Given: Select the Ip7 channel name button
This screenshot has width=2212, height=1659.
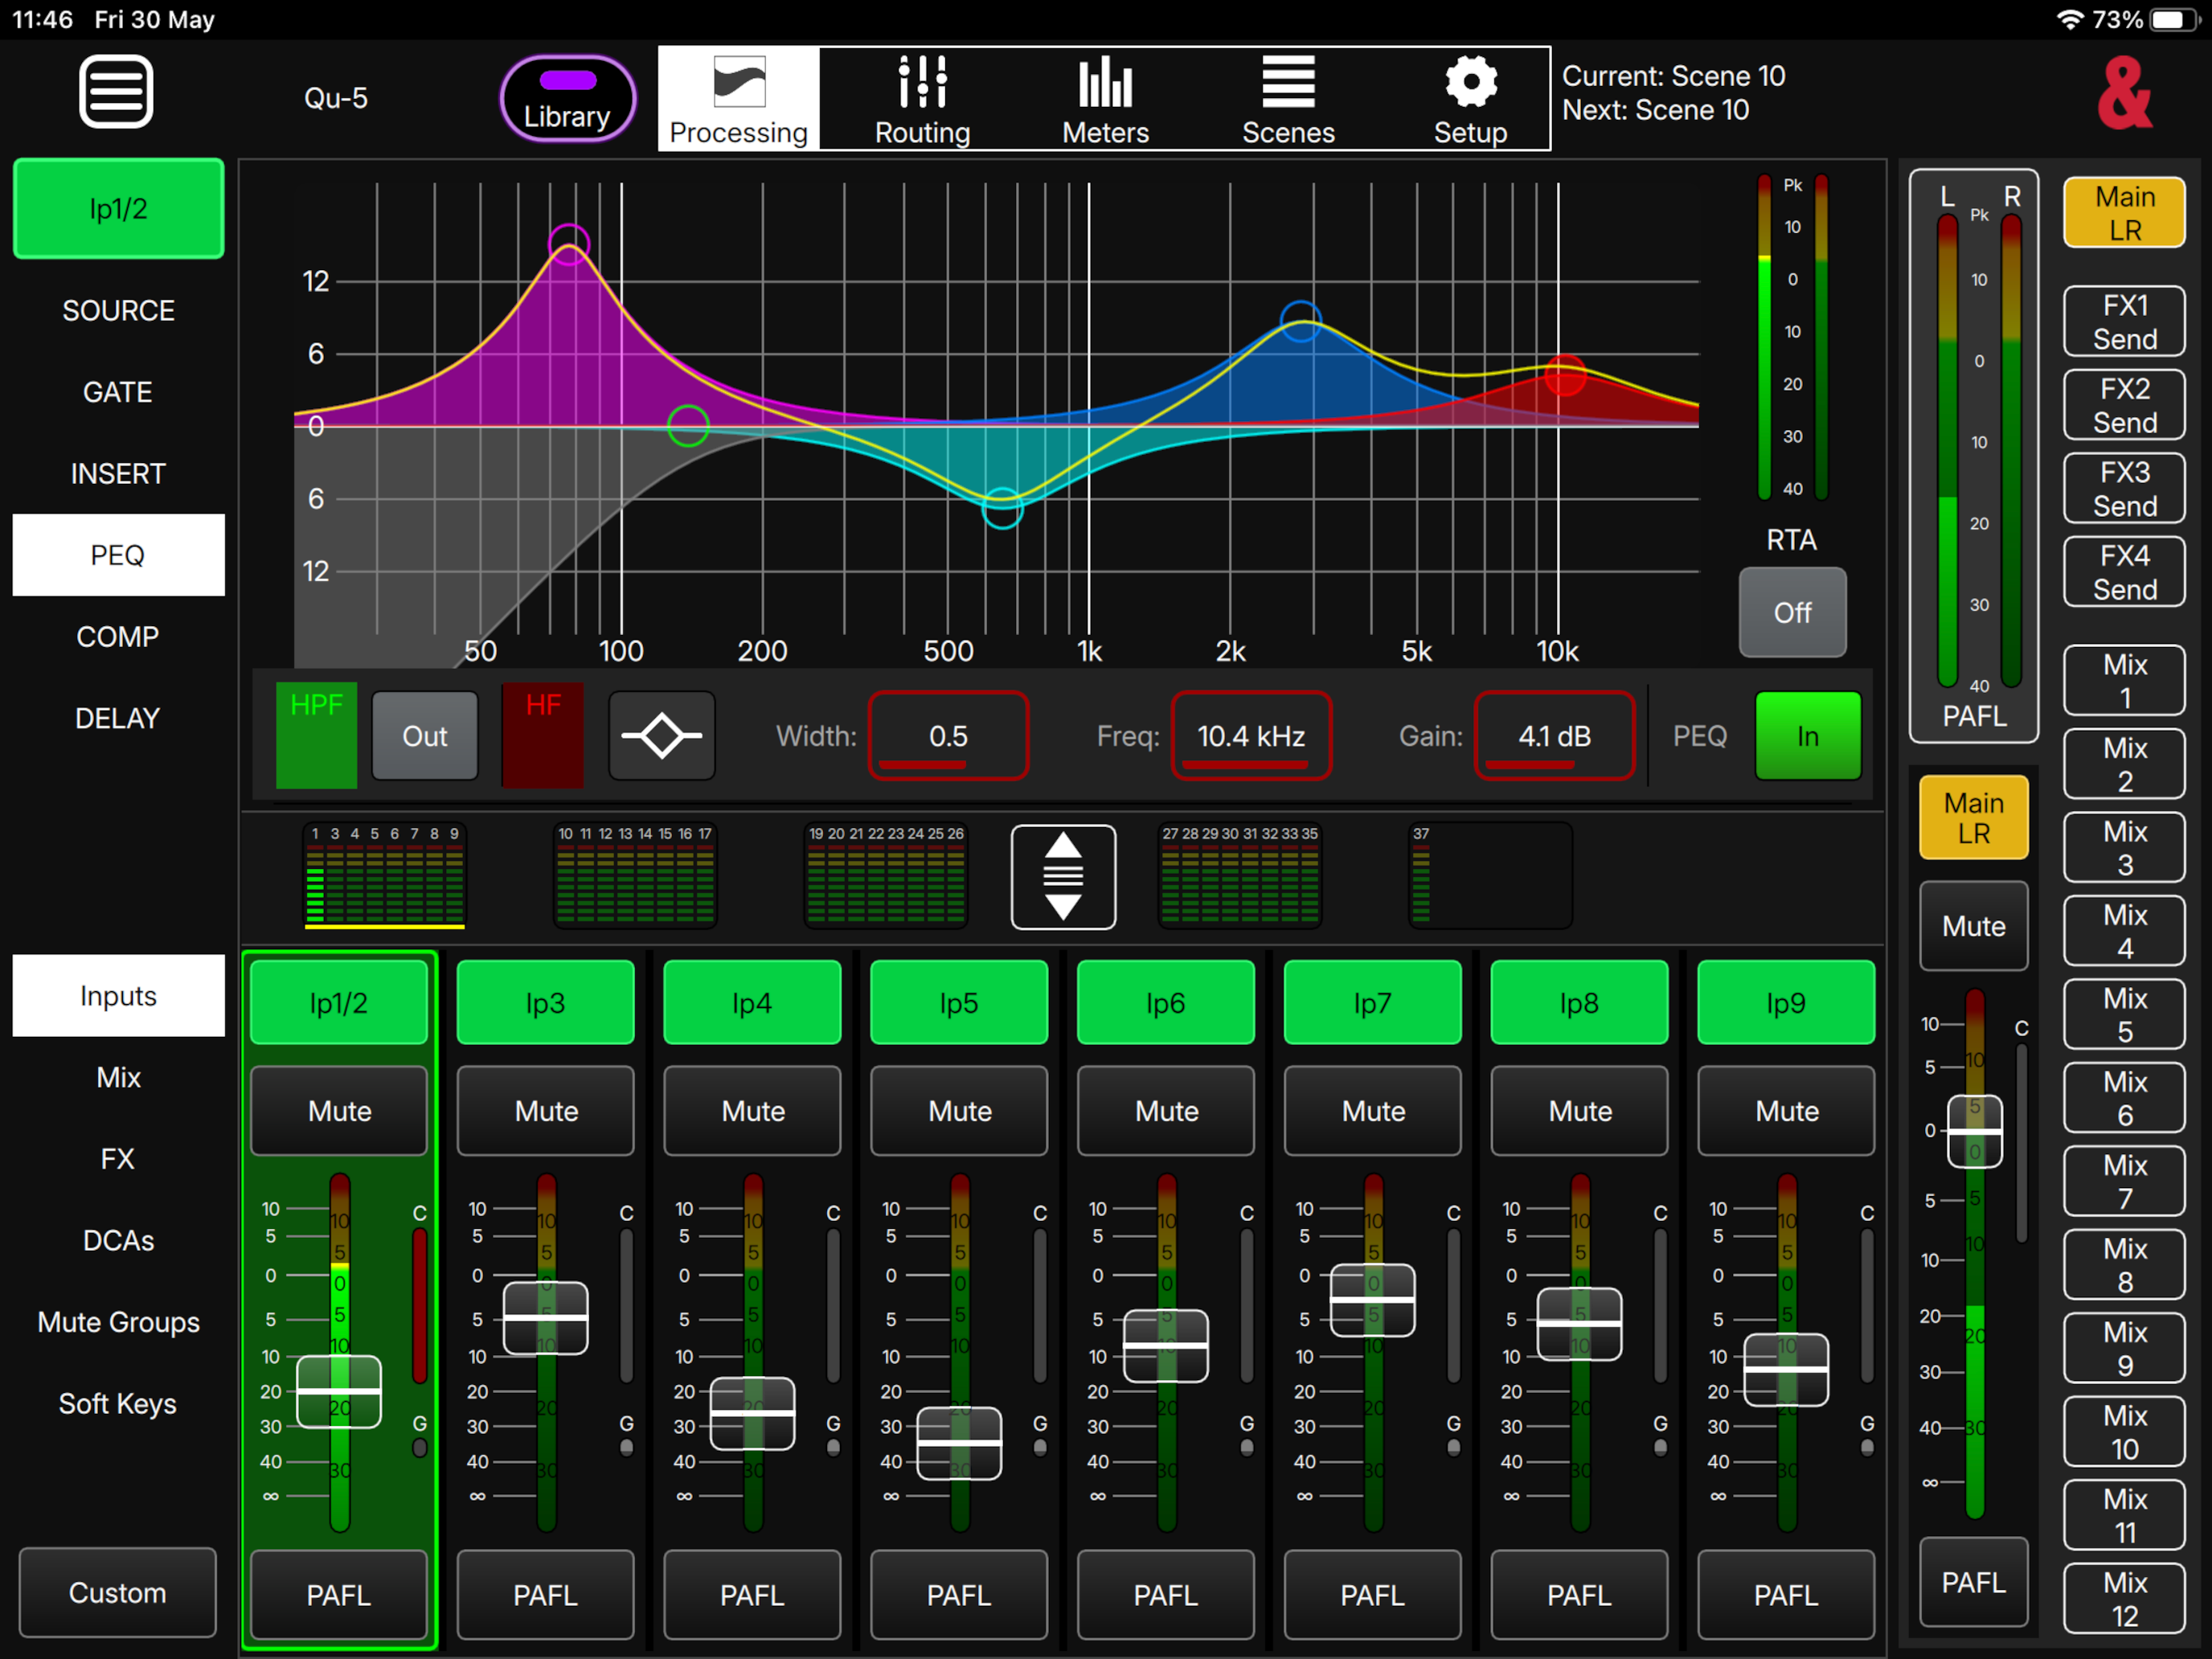Looking at the screenshot, I should click(1373, 1003).
